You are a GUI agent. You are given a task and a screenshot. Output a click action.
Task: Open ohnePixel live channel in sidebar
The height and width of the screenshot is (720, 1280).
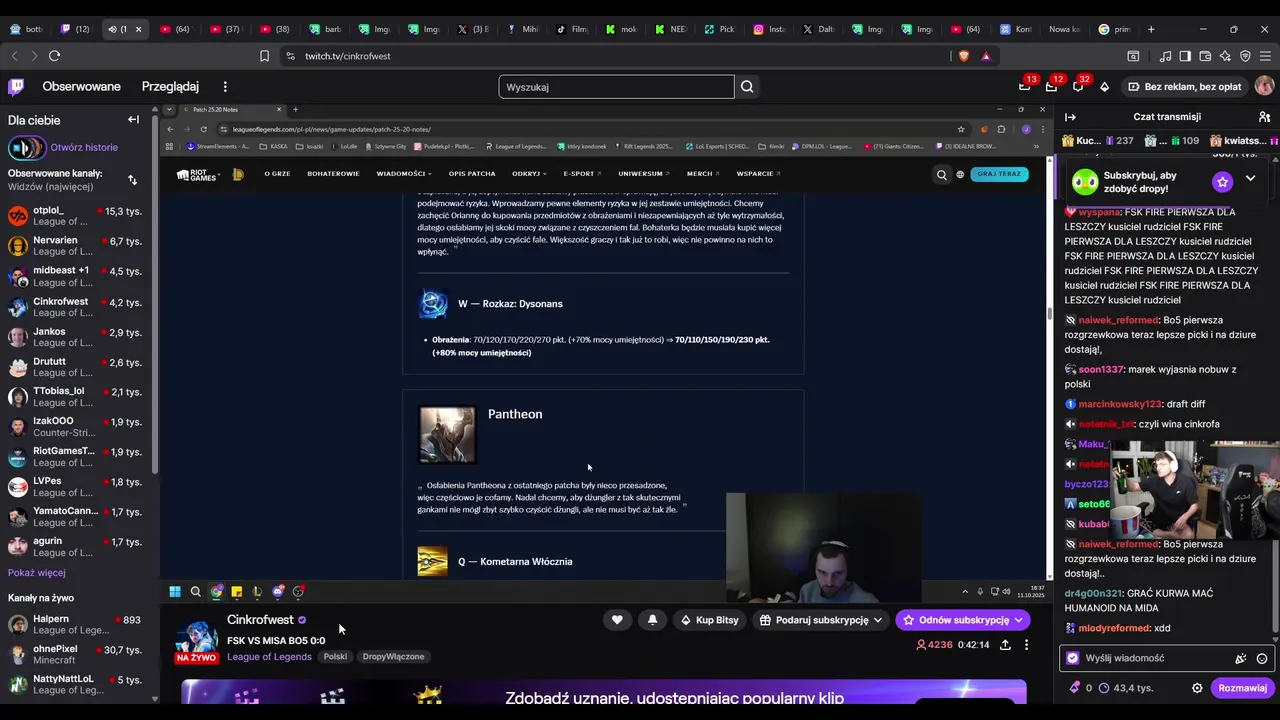pyautogui.click(x=78, y=655)
